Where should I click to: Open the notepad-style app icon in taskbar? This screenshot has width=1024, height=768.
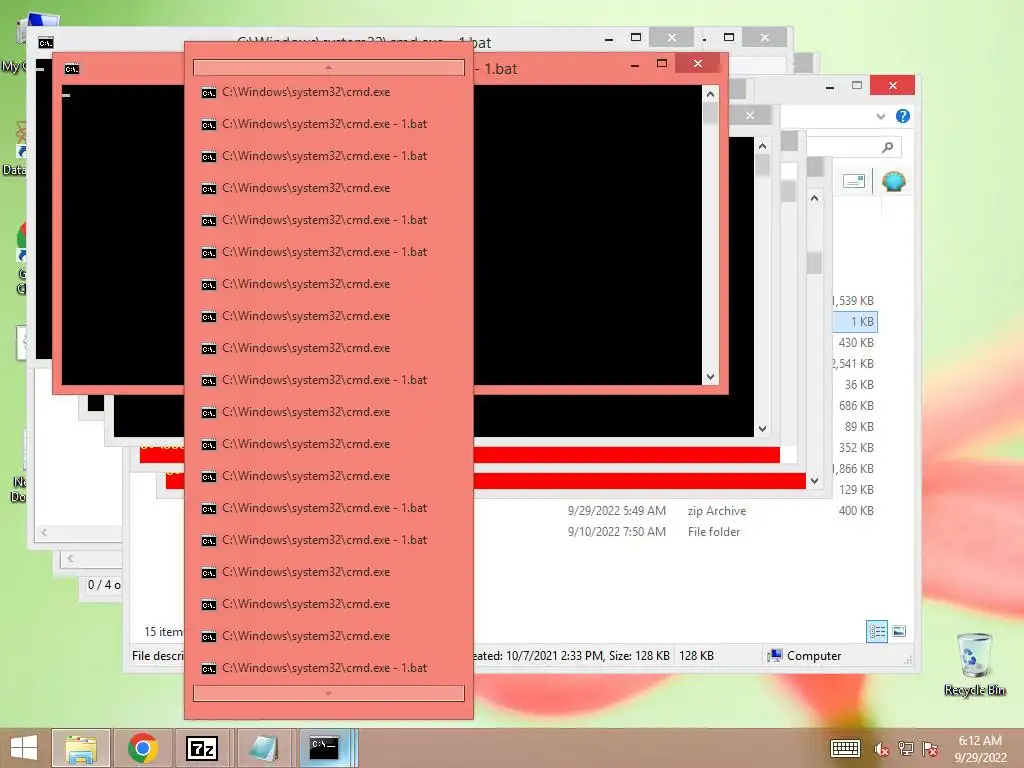pos(263,748)
